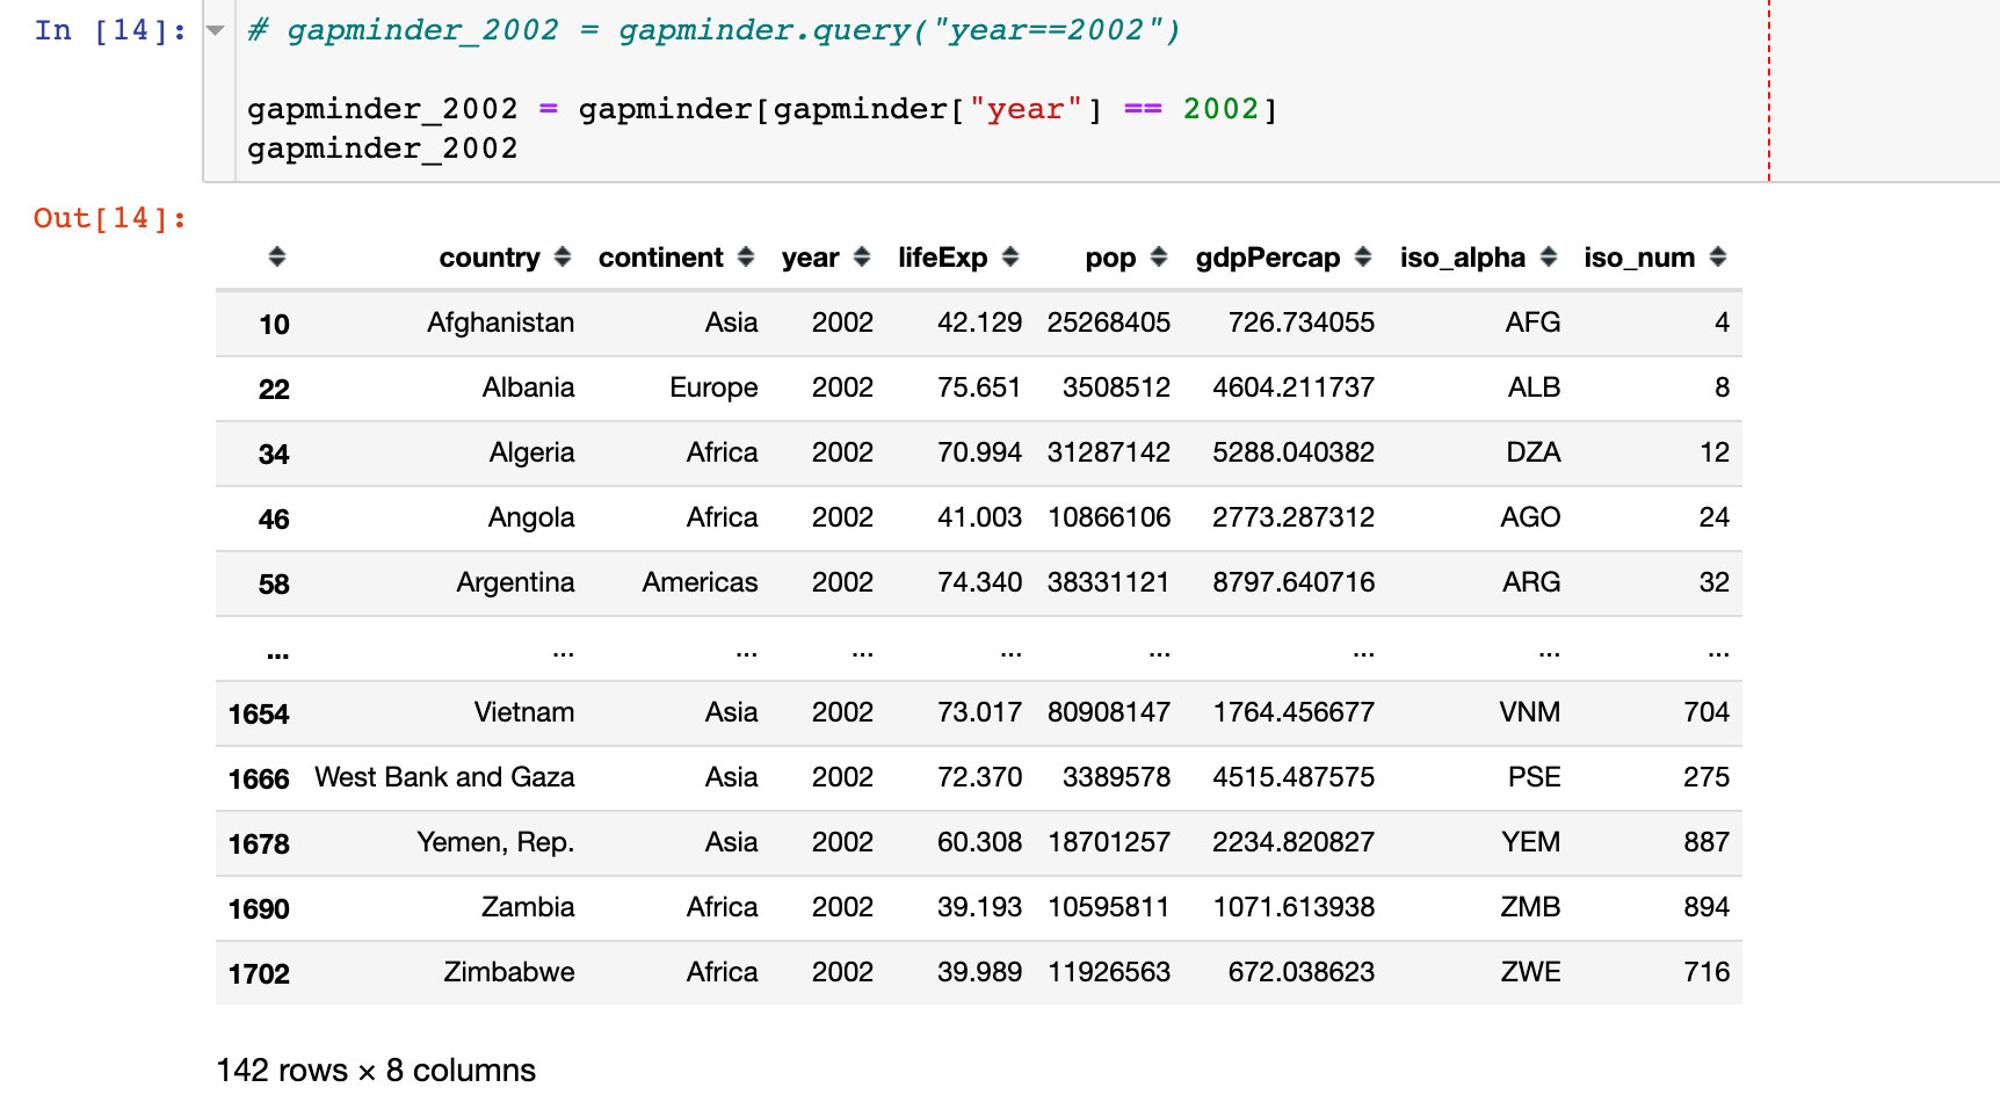Screen dimensions: 2000x1102
Task: Select the Argentina country cell
Action: (x=515, y=583)
